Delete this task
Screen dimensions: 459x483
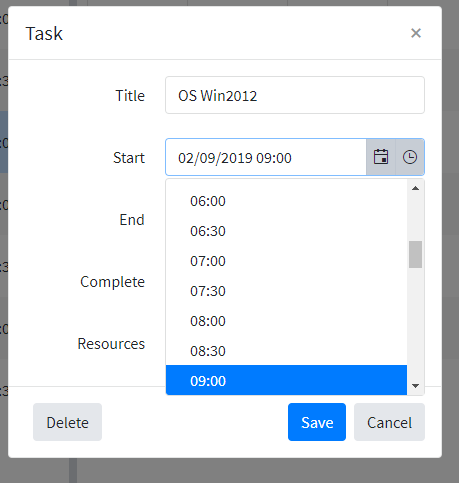point(67,422)
